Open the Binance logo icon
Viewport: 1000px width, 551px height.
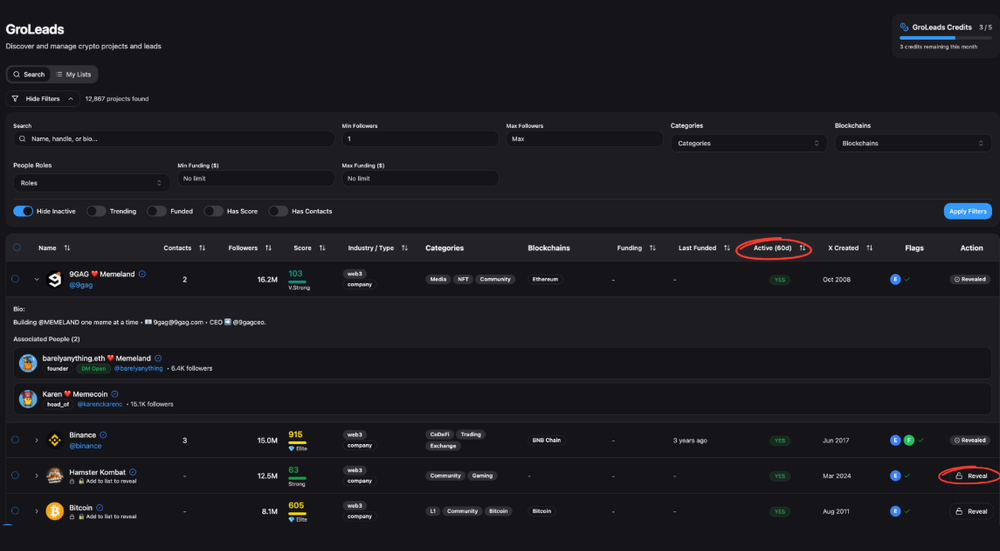tap(55, 440)
